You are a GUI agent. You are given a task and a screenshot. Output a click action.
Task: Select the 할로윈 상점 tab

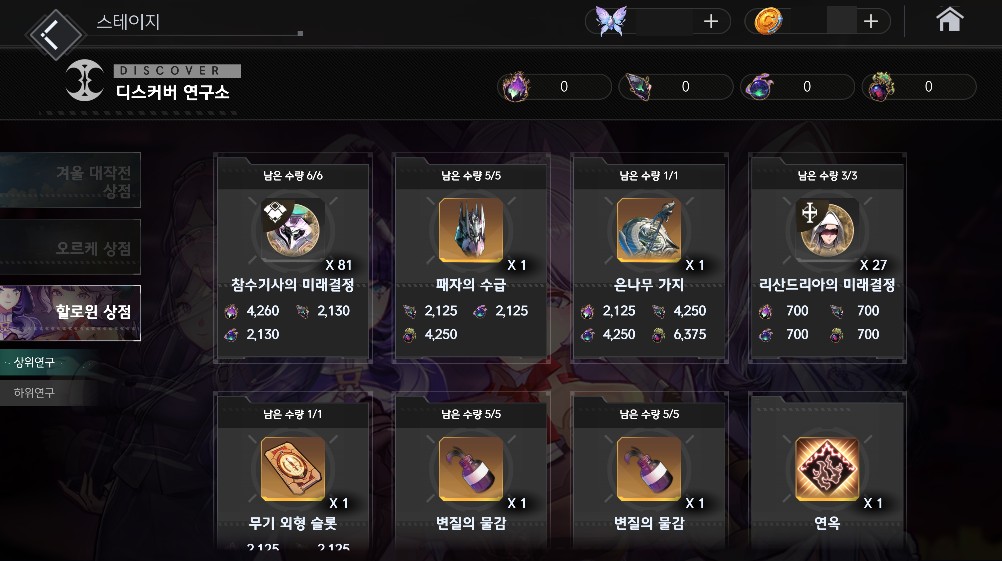[70, 313]
